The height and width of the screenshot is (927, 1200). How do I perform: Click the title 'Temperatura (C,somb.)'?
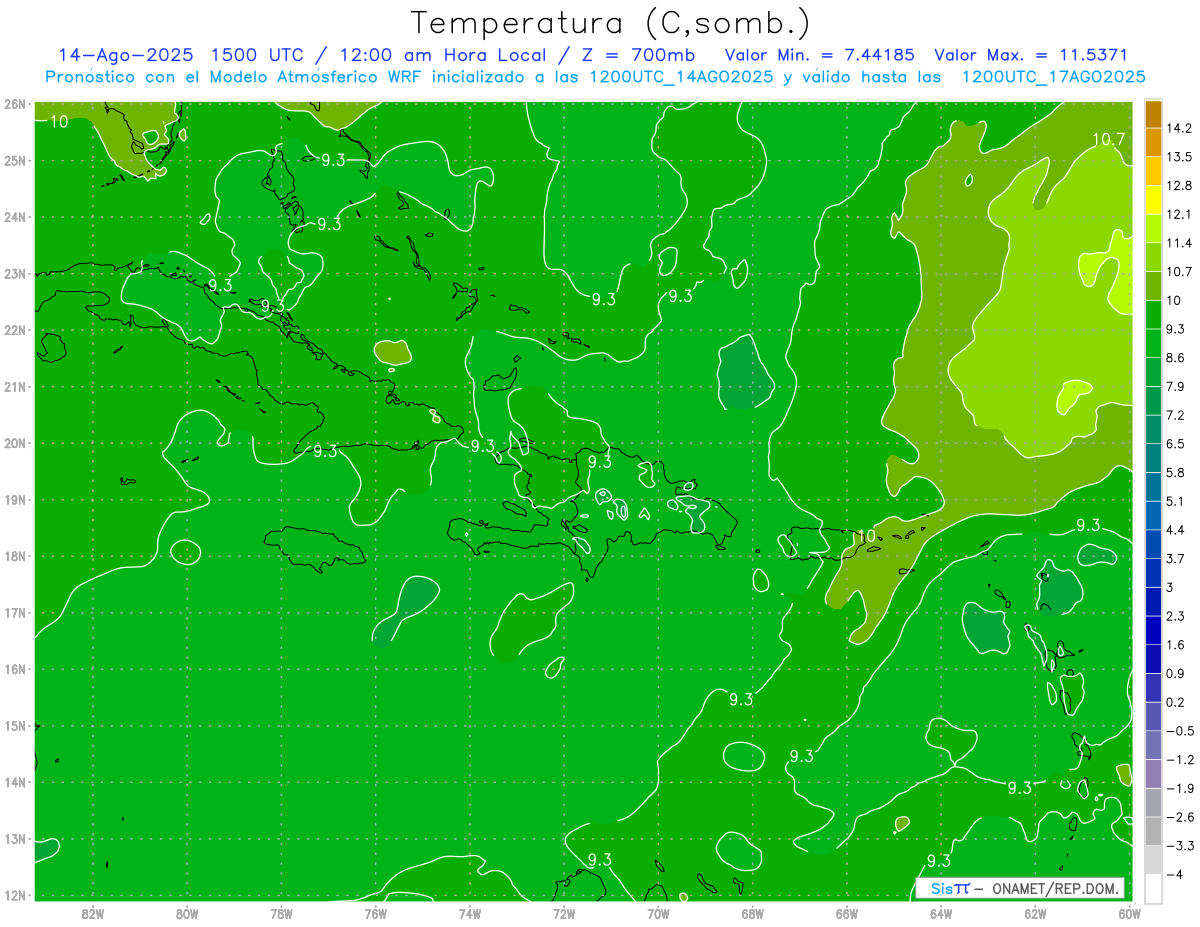(611, 23)
